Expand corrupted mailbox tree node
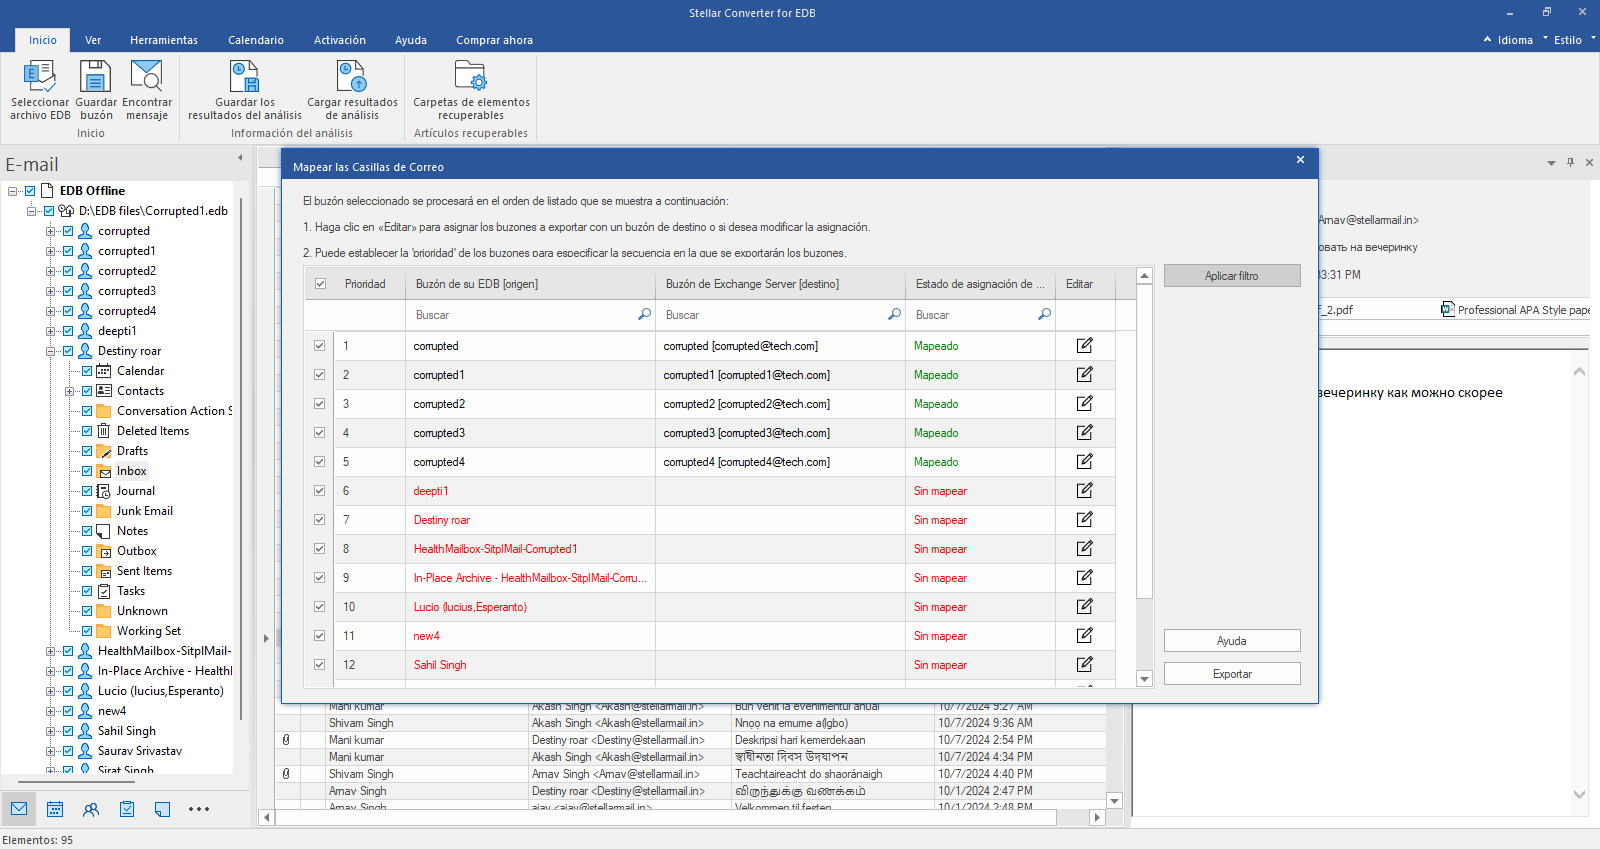The height and width of the screenshot is (849, 1600). click(50, 231)
